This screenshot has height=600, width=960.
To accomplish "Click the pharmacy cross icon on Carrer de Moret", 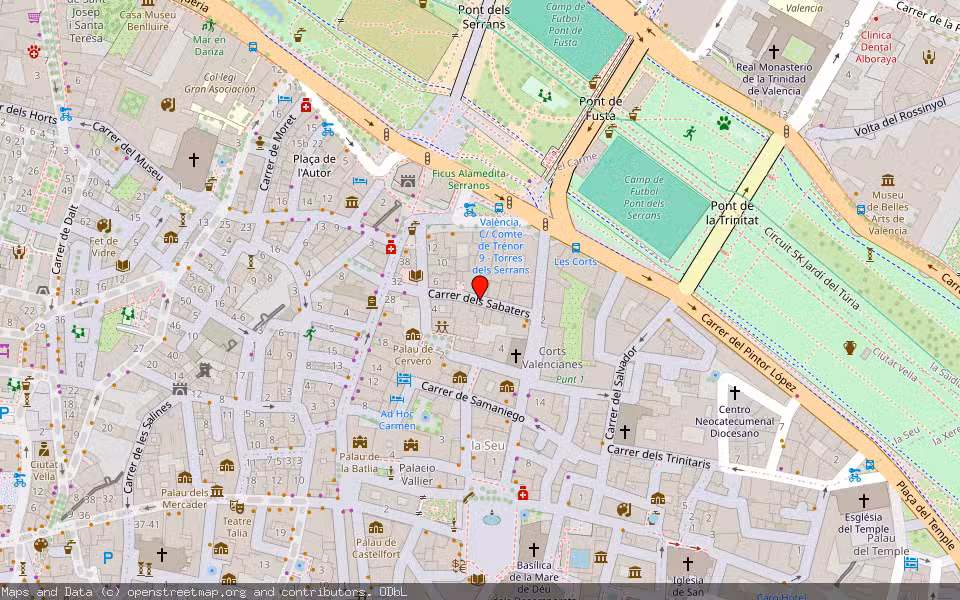I will [x=306, y=106].
